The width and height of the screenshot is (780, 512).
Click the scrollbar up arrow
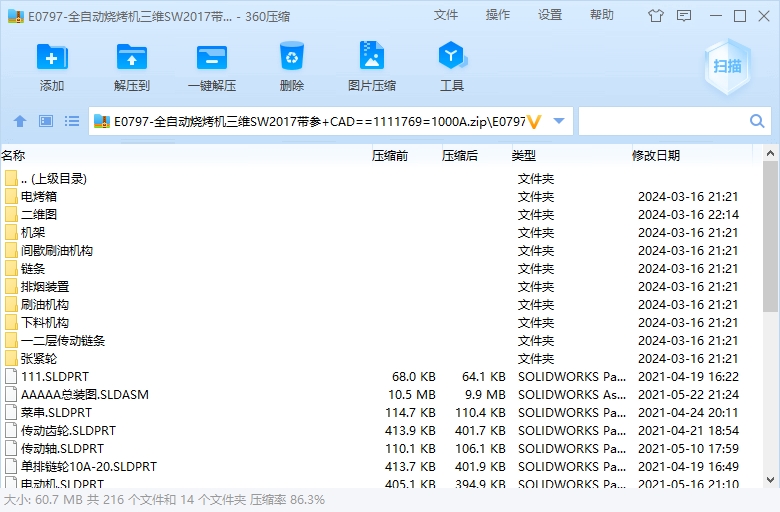(x=771, y=154)
